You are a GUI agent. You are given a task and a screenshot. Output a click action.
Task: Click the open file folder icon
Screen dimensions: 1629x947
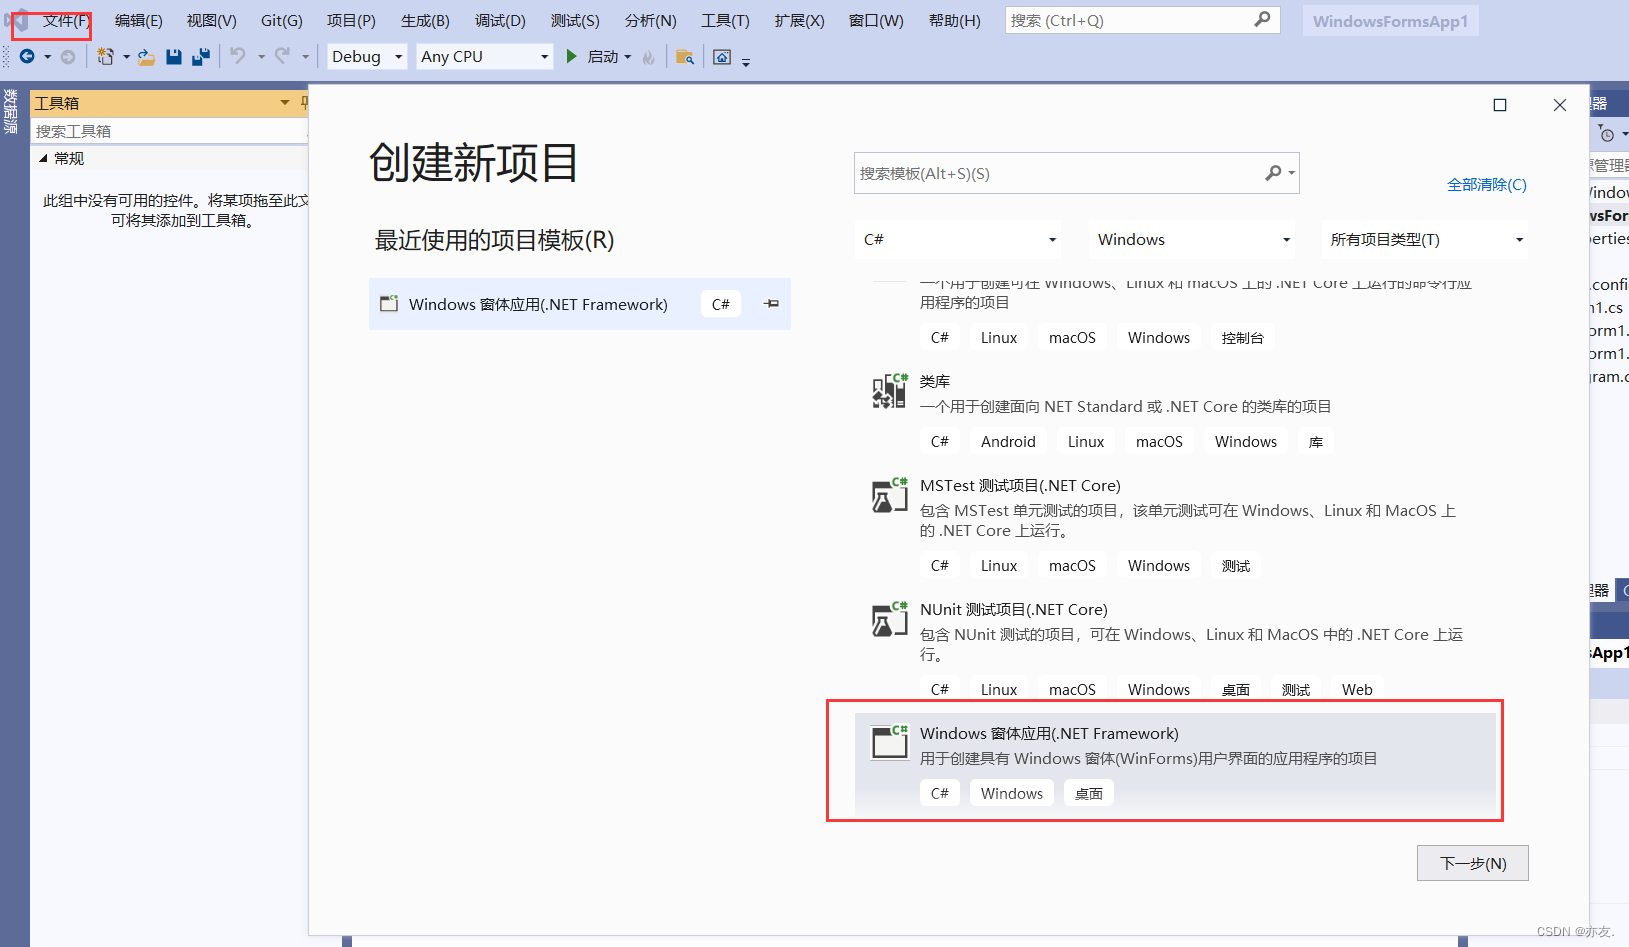pyautogui.click(x=146, y=57)
